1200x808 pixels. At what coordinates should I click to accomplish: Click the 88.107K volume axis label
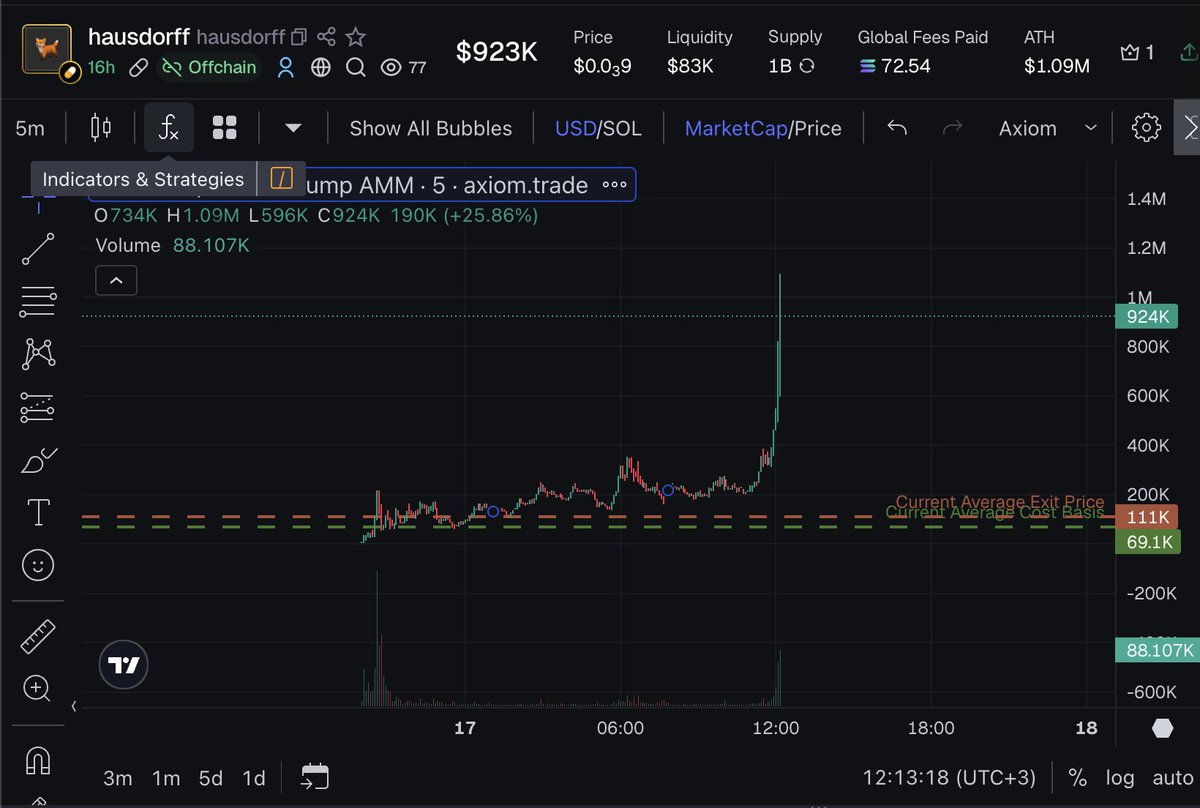point(1156,651)
